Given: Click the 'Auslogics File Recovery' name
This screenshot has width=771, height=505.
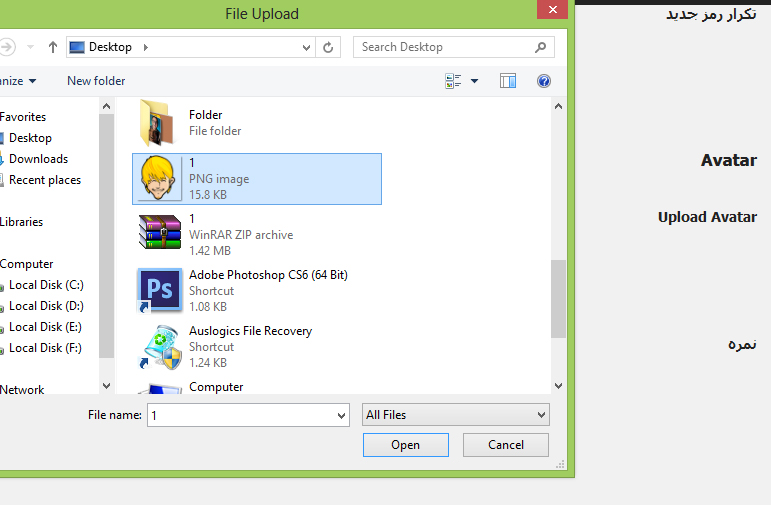Looking at the screenshot, I should tap(250, 331).
